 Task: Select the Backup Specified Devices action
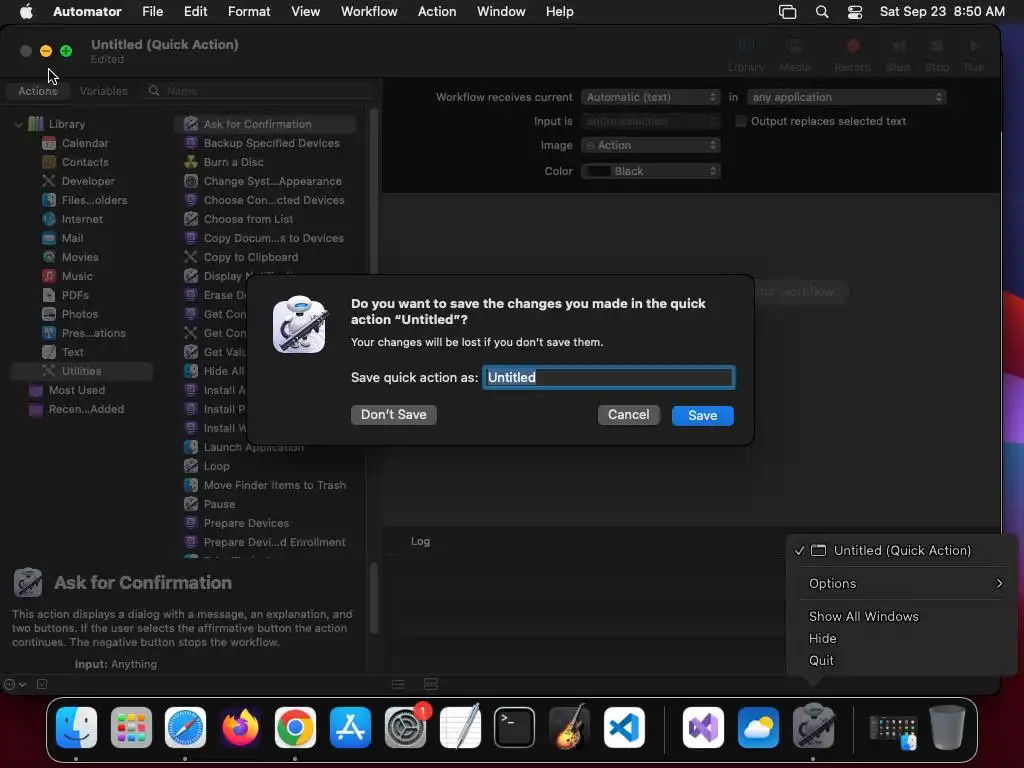(x=265, y=143)
